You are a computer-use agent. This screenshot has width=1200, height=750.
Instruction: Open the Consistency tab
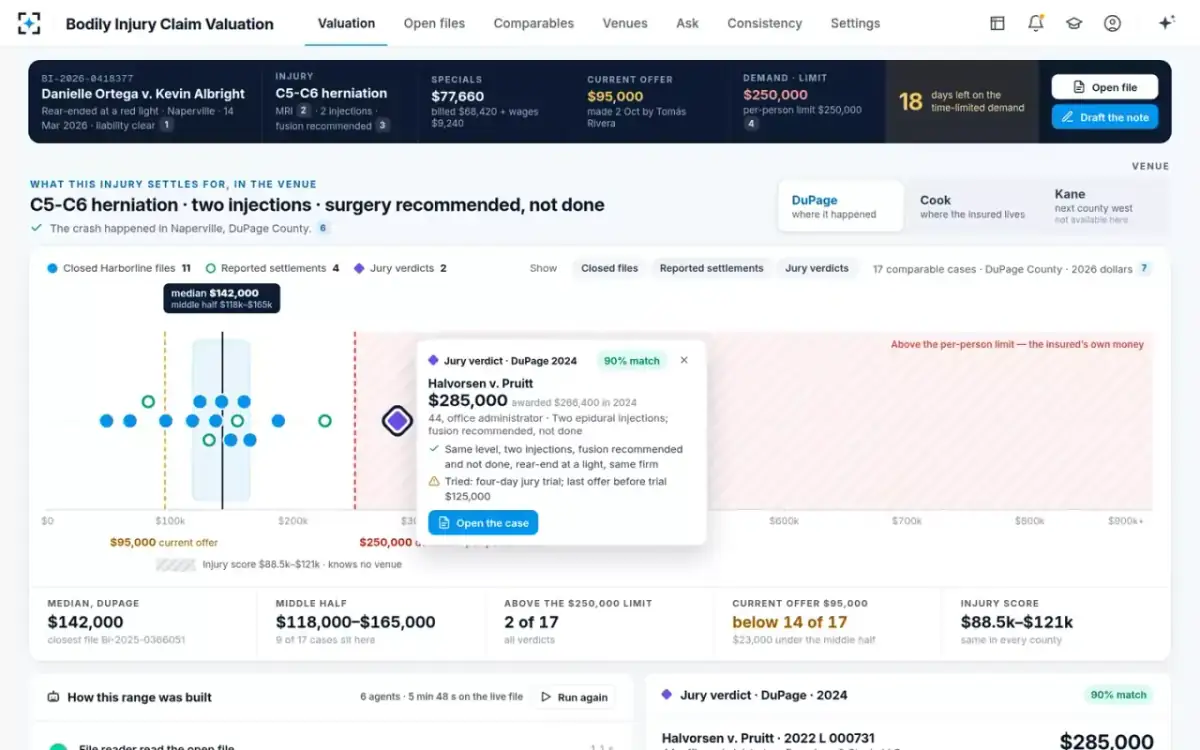[x=765, y=23]
